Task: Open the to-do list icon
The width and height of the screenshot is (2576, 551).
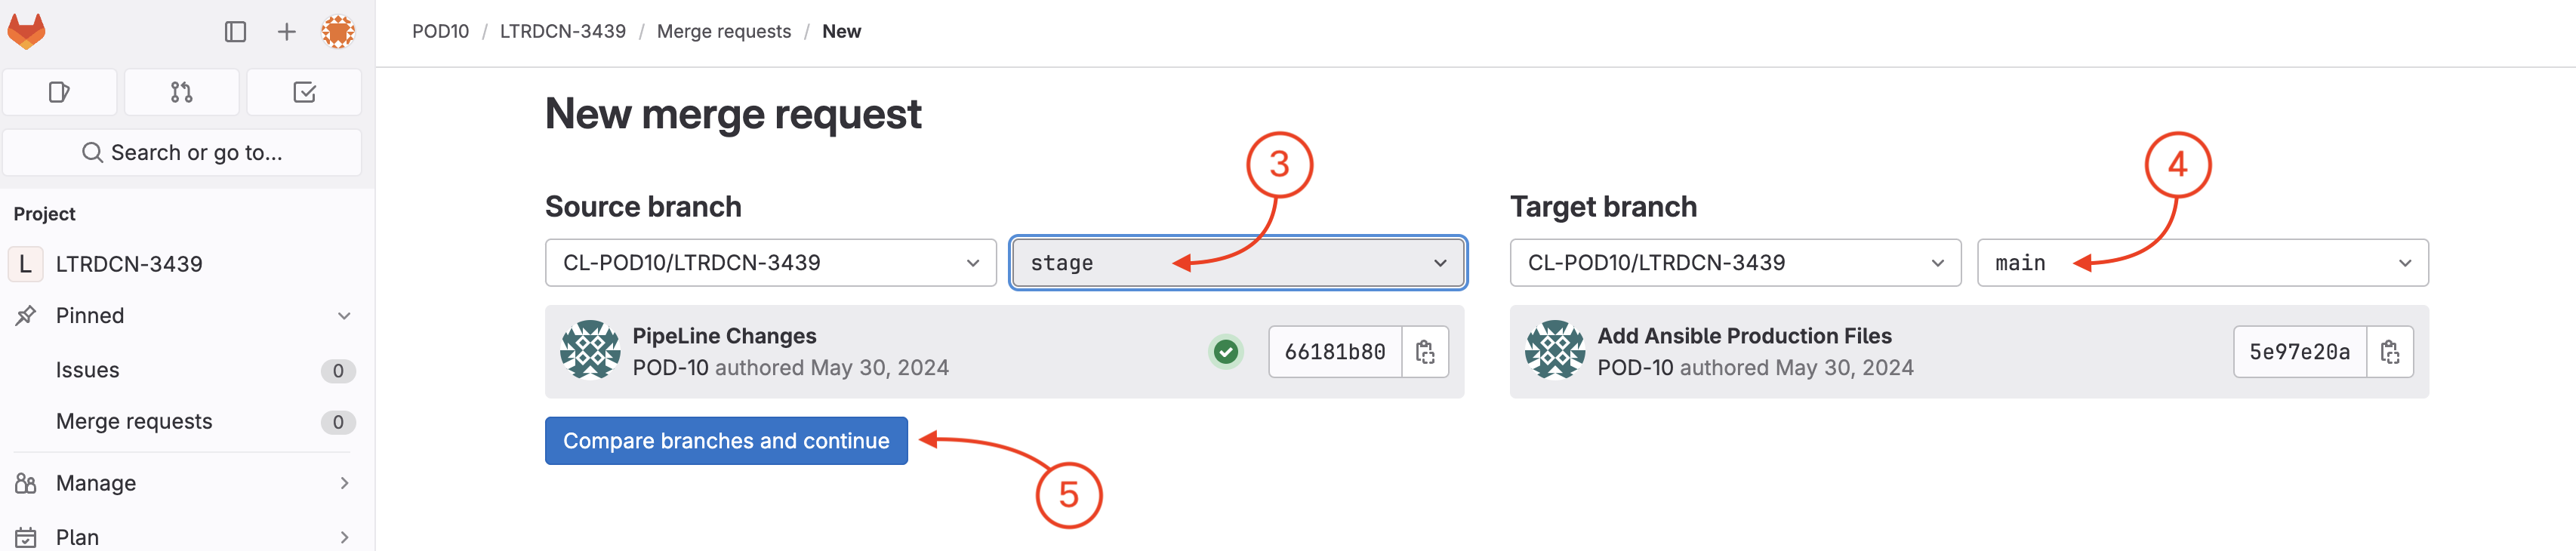Action: pyautogui.click(x=305, y=93)
